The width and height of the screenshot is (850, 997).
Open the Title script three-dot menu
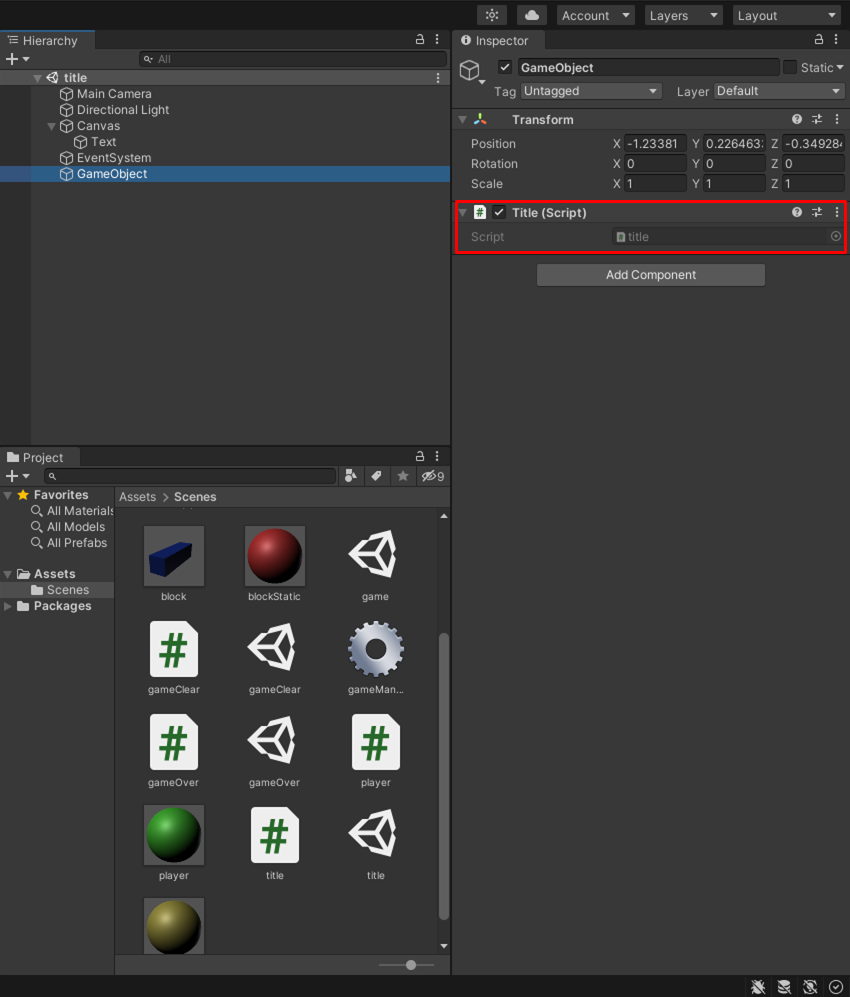click(837, 213)
